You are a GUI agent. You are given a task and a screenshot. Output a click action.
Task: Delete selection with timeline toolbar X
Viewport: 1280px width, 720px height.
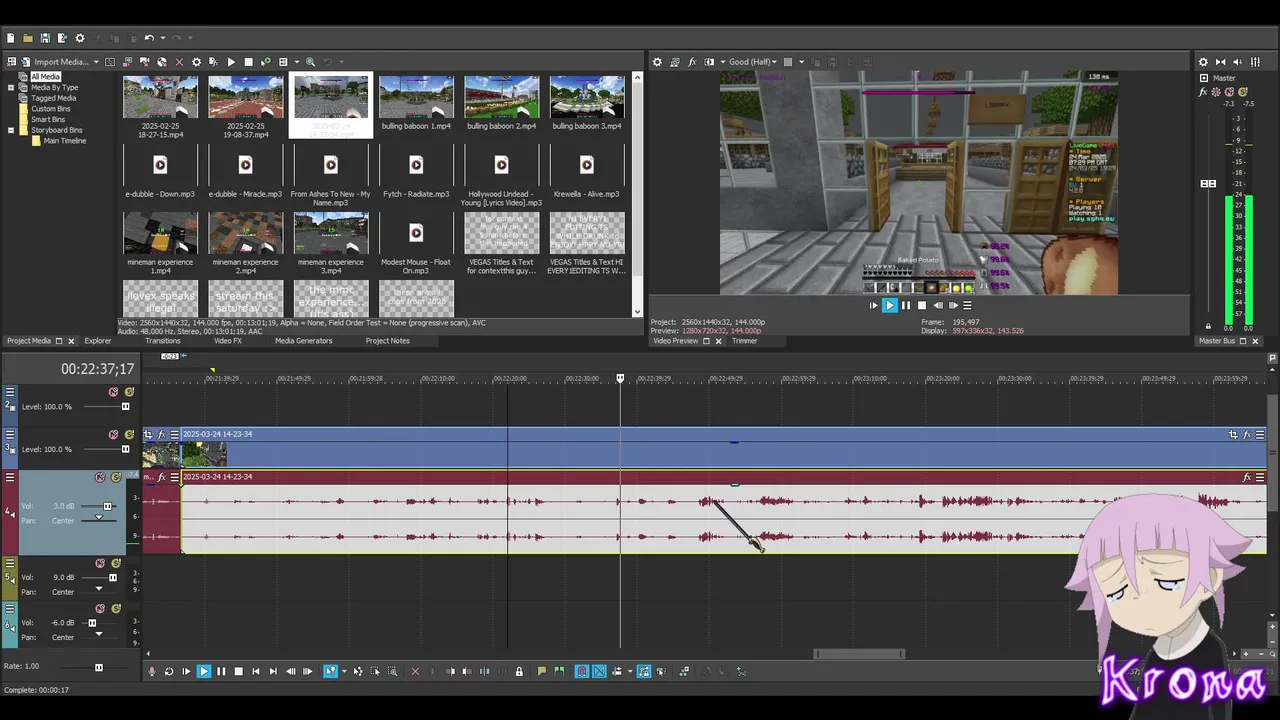click(415, 671)
